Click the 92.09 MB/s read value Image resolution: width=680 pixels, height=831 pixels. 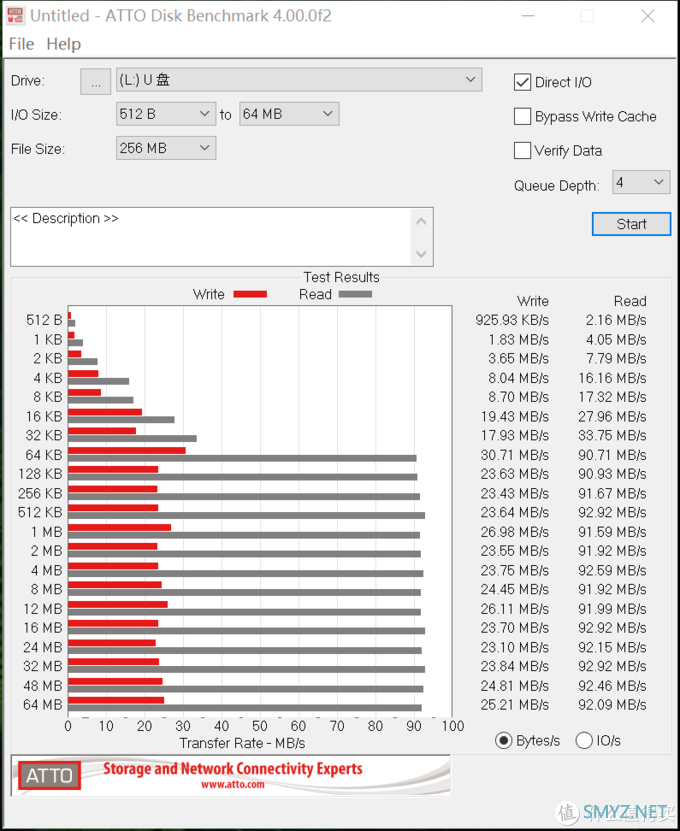(612, 705)
